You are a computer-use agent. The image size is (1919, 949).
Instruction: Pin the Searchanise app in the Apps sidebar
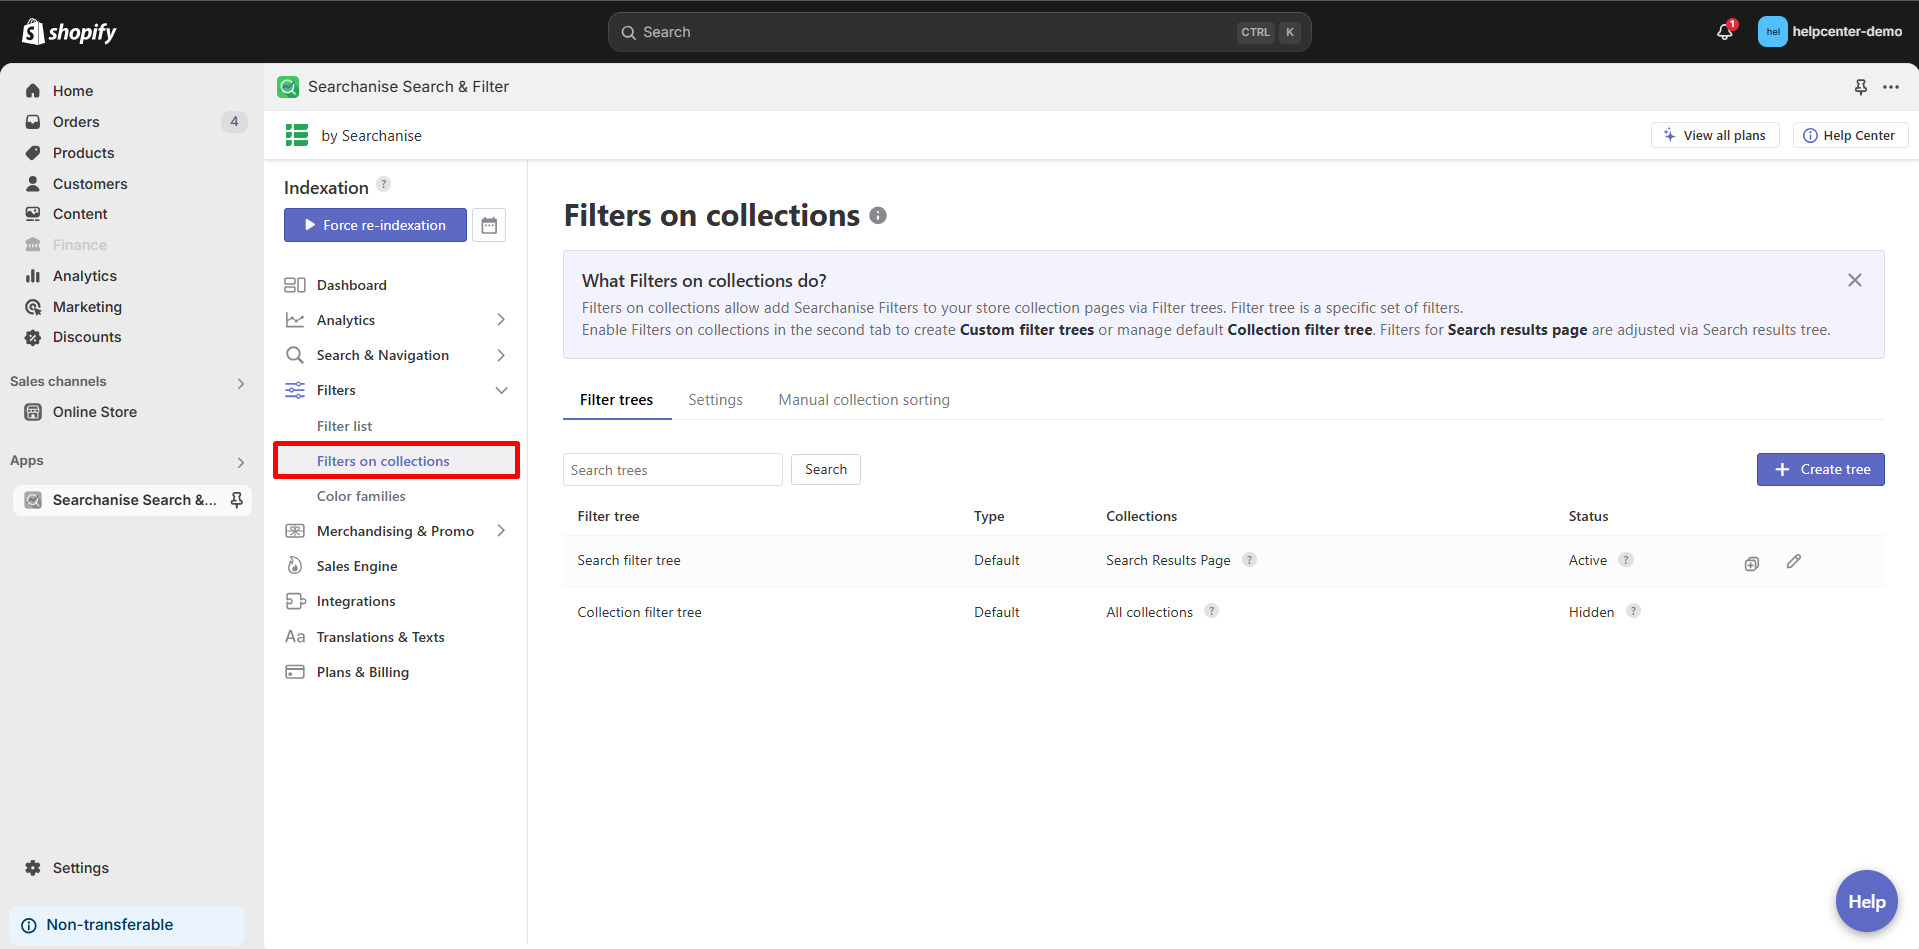click(236, 499)
